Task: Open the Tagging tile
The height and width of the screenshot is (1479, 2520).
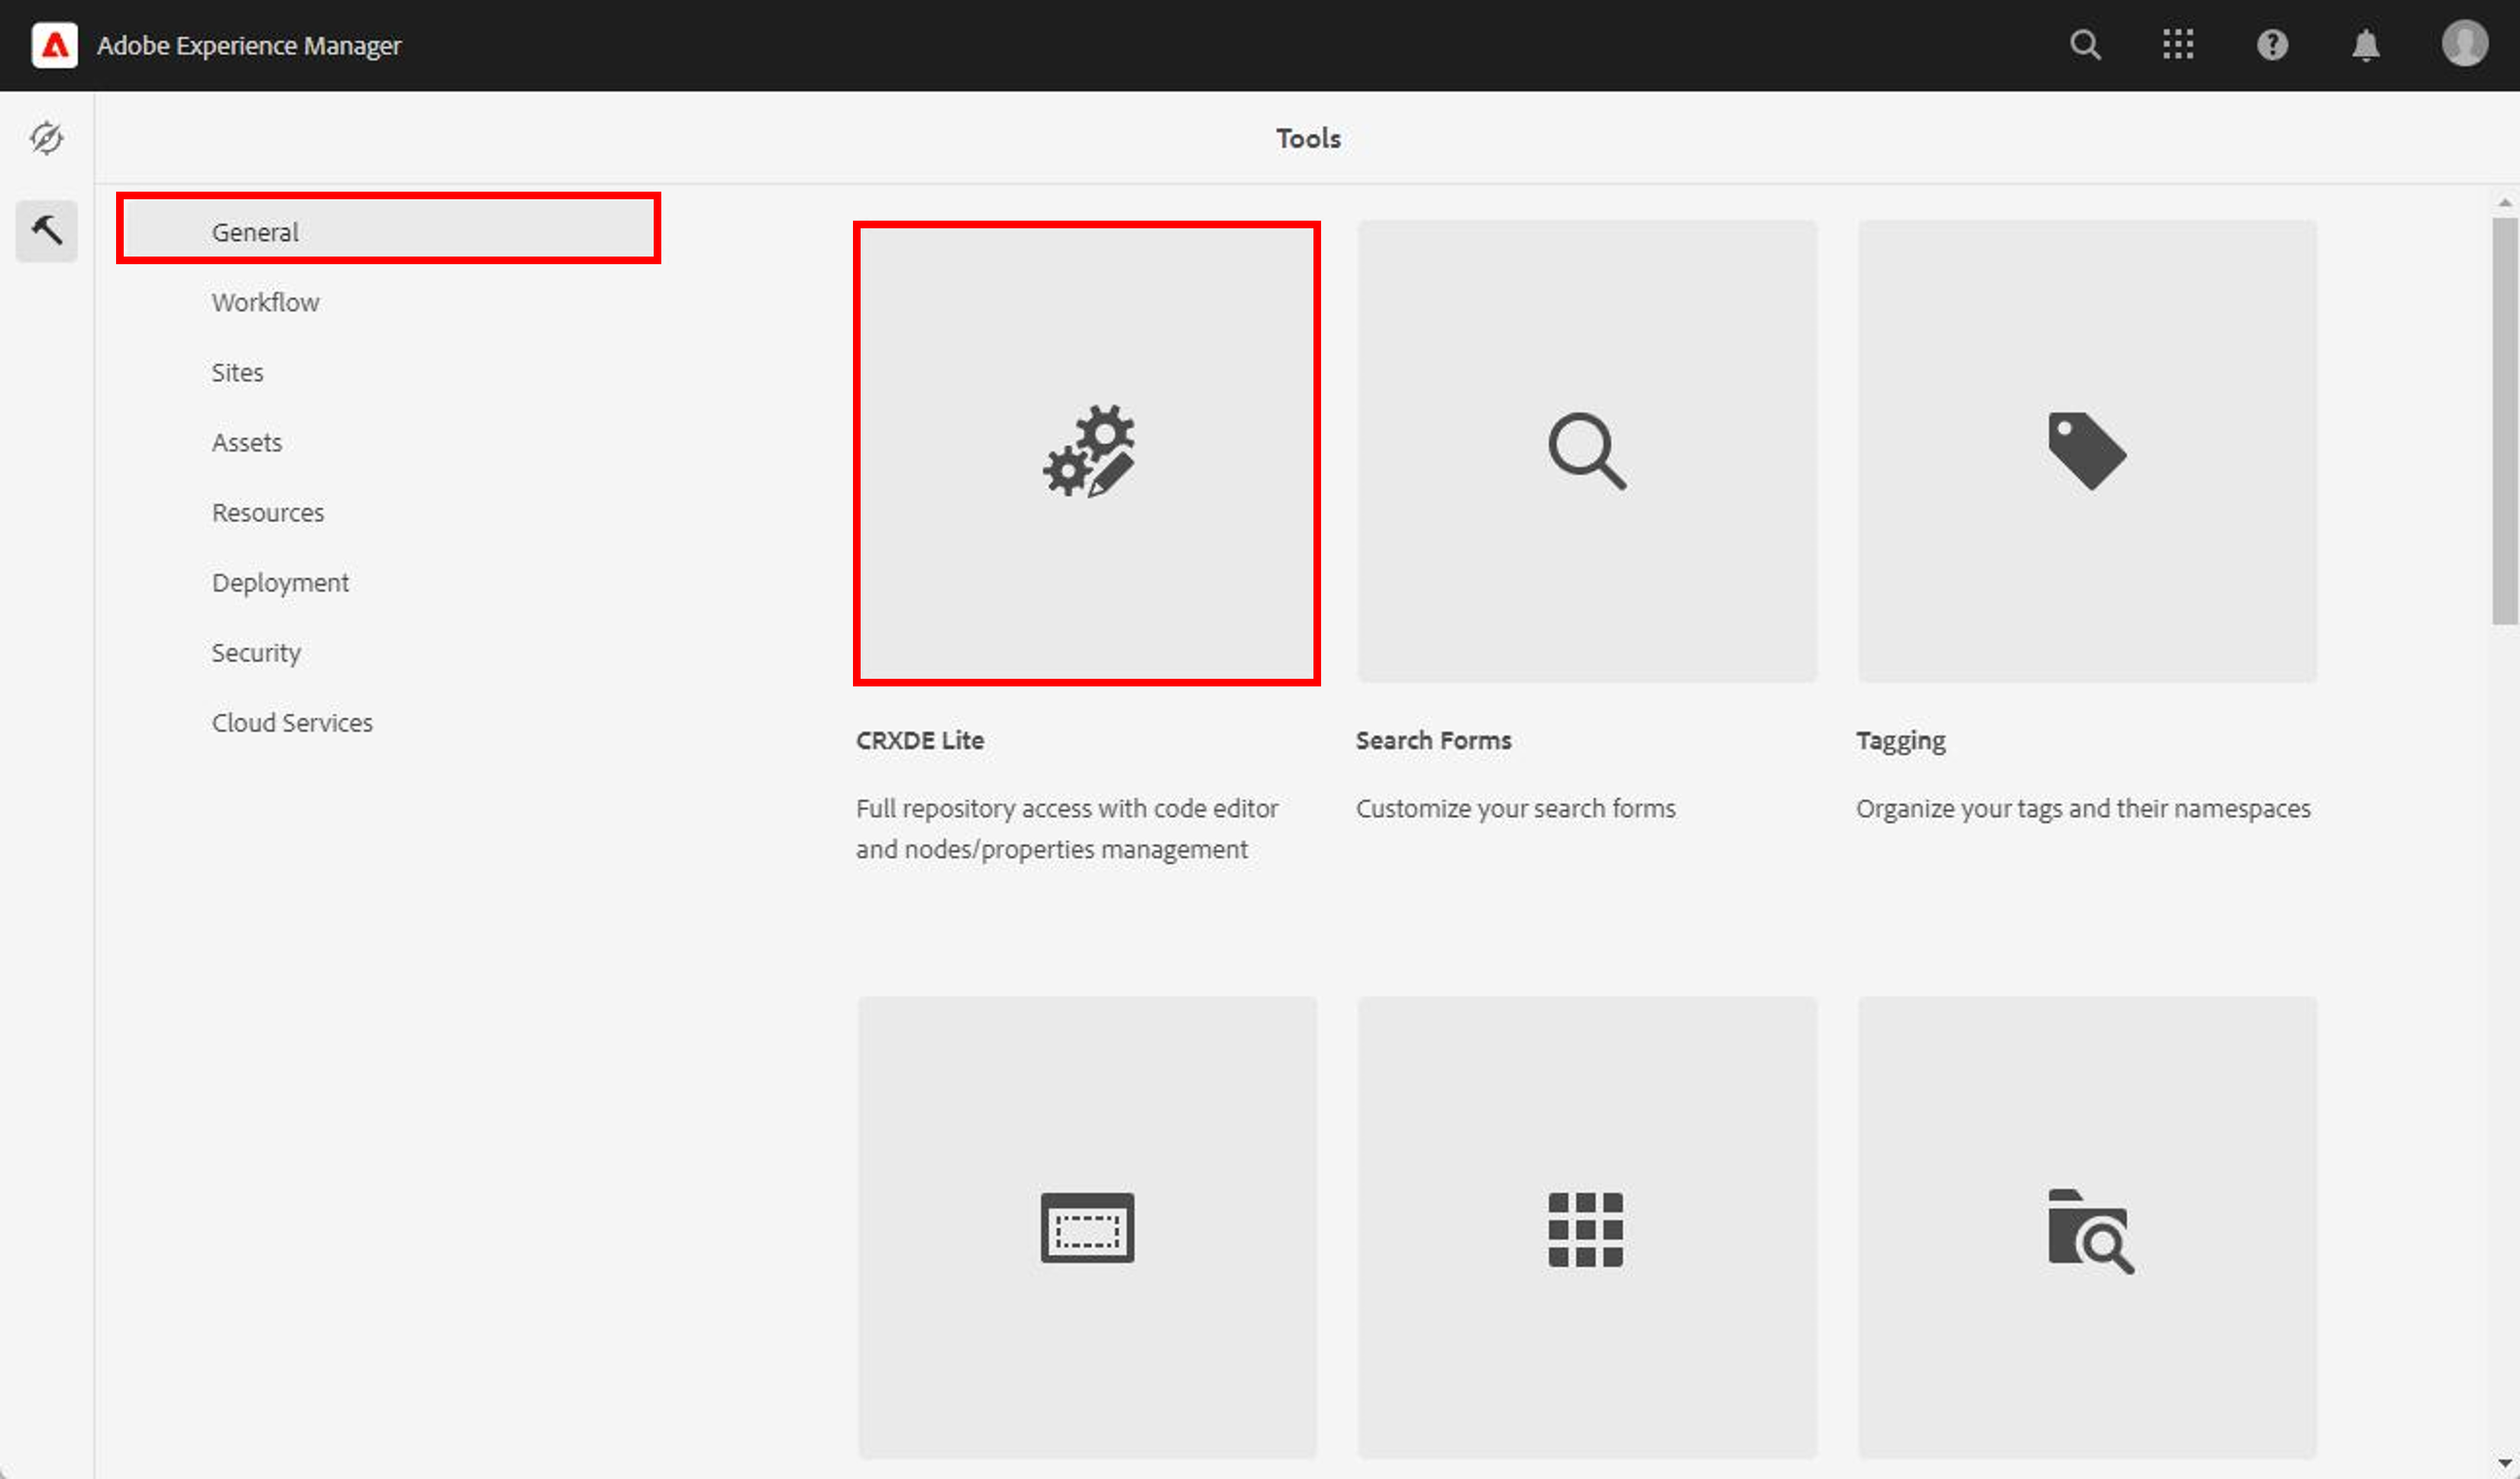Action: tap(2087, 452)
